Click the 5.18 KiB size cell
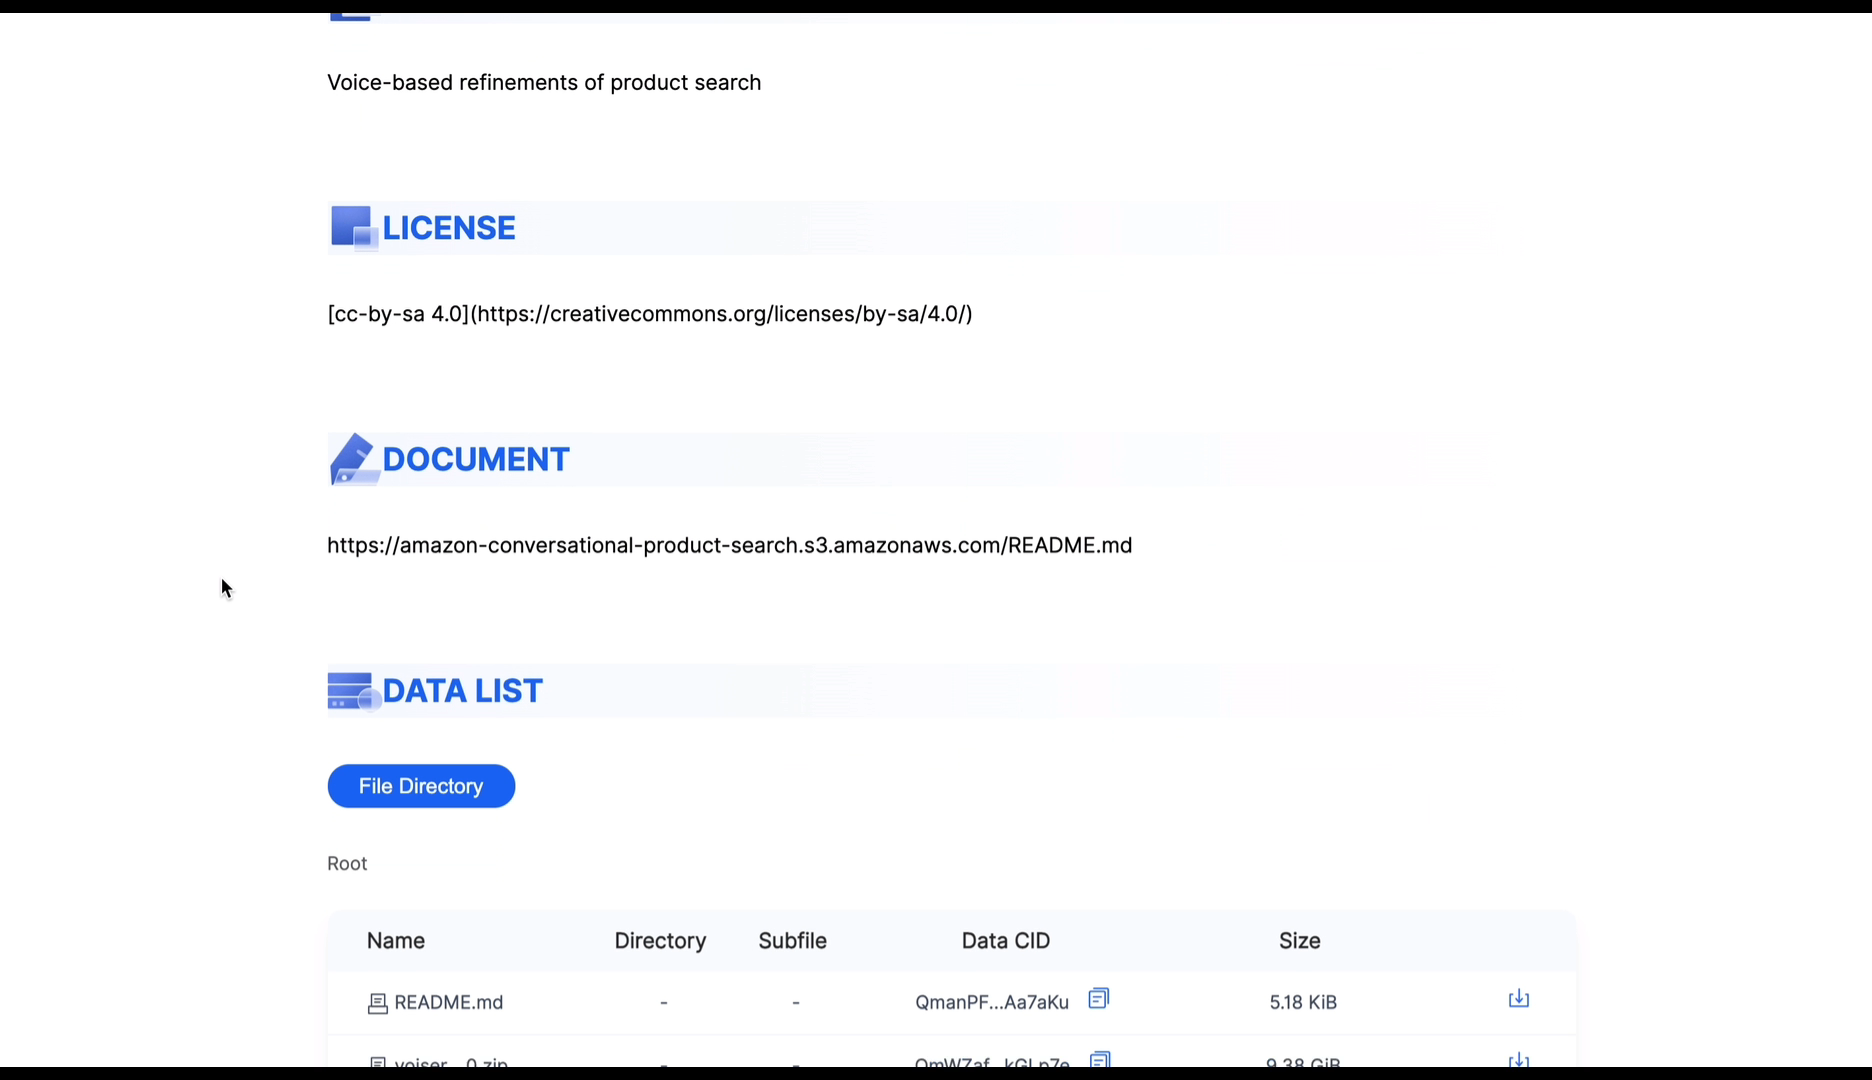 1303,1002
